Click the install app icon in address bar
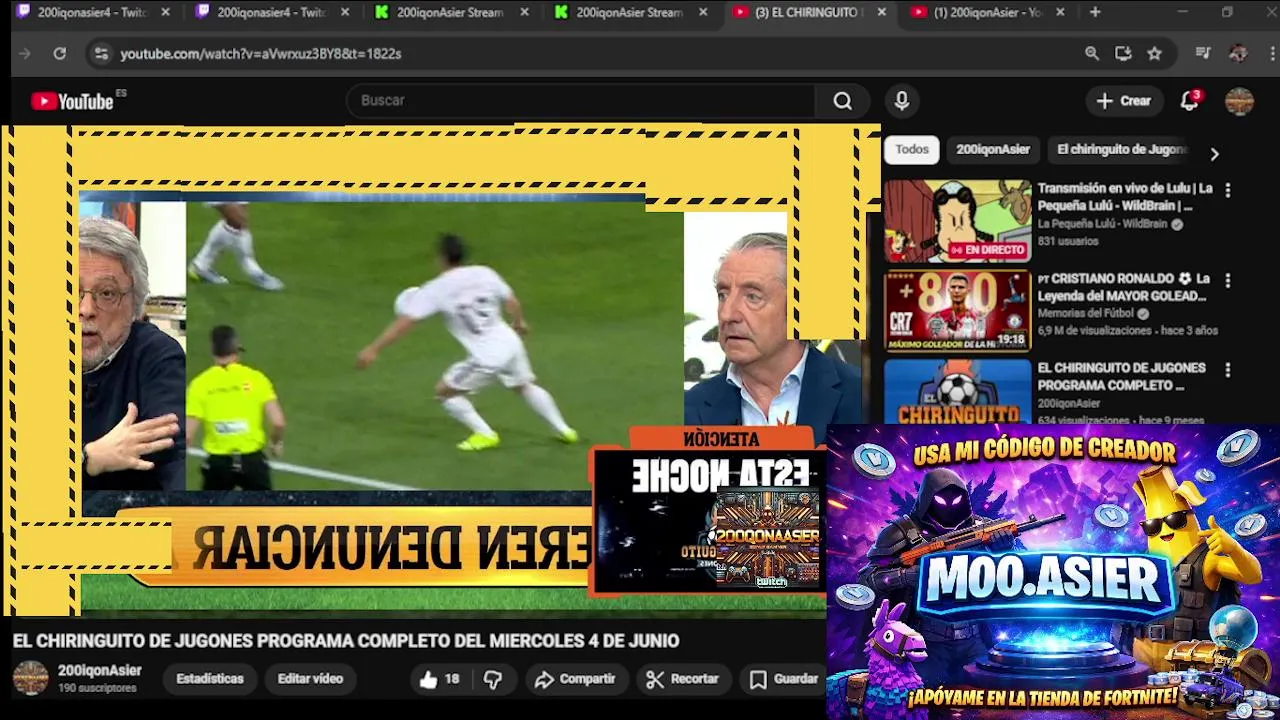 (1123, 54)
